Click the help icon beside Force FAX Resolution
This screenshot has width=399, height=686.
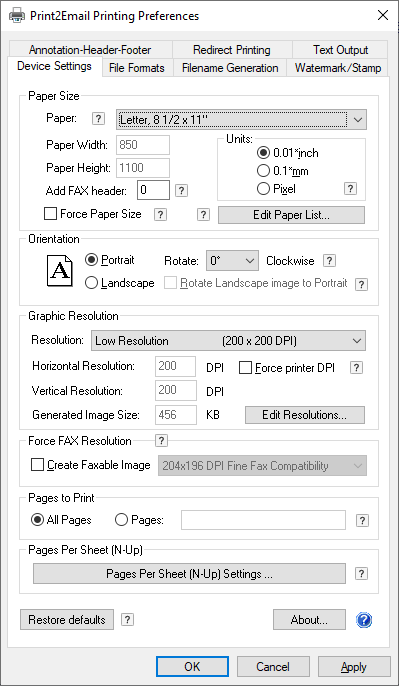(x=161, y=441)
